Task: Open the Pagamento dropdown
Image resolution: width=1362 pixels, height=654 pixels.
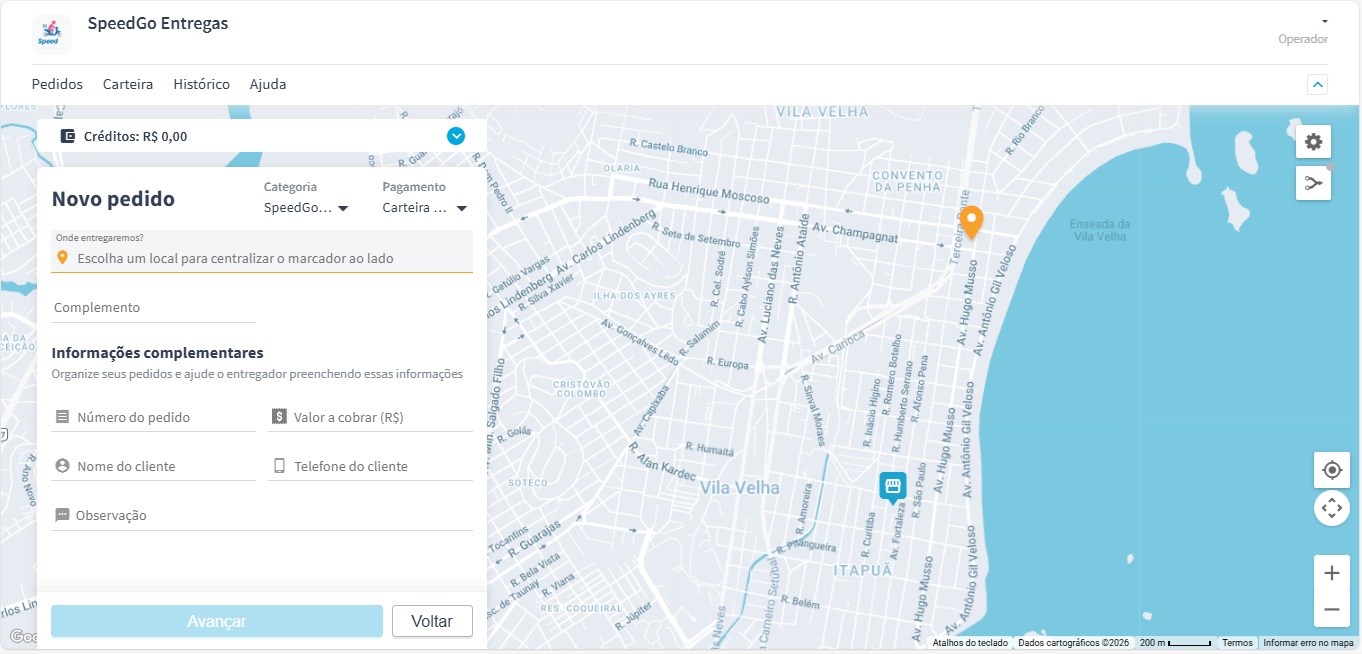Action: 425,208
